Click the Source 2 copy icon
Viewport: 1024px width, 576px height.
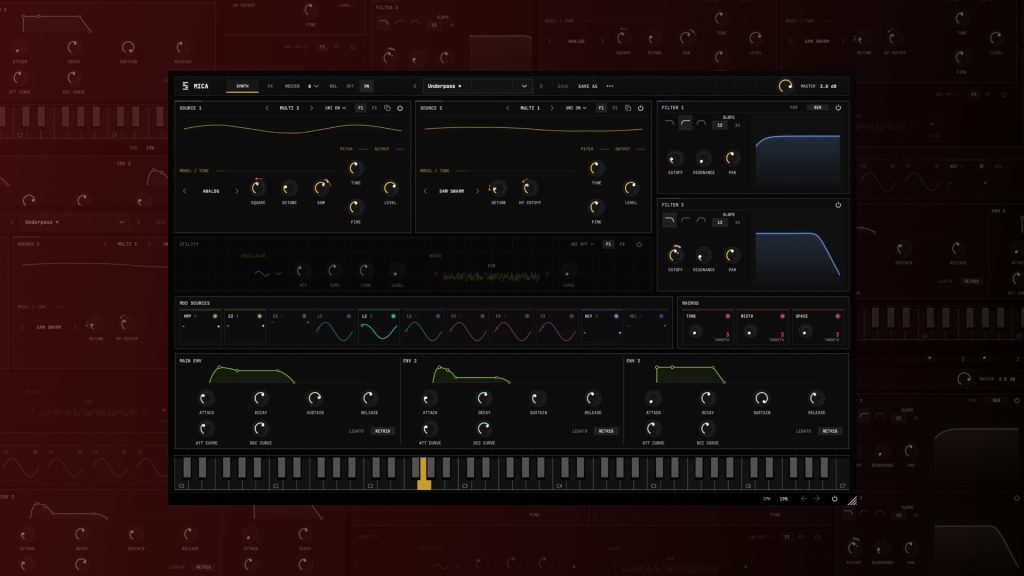628,108
